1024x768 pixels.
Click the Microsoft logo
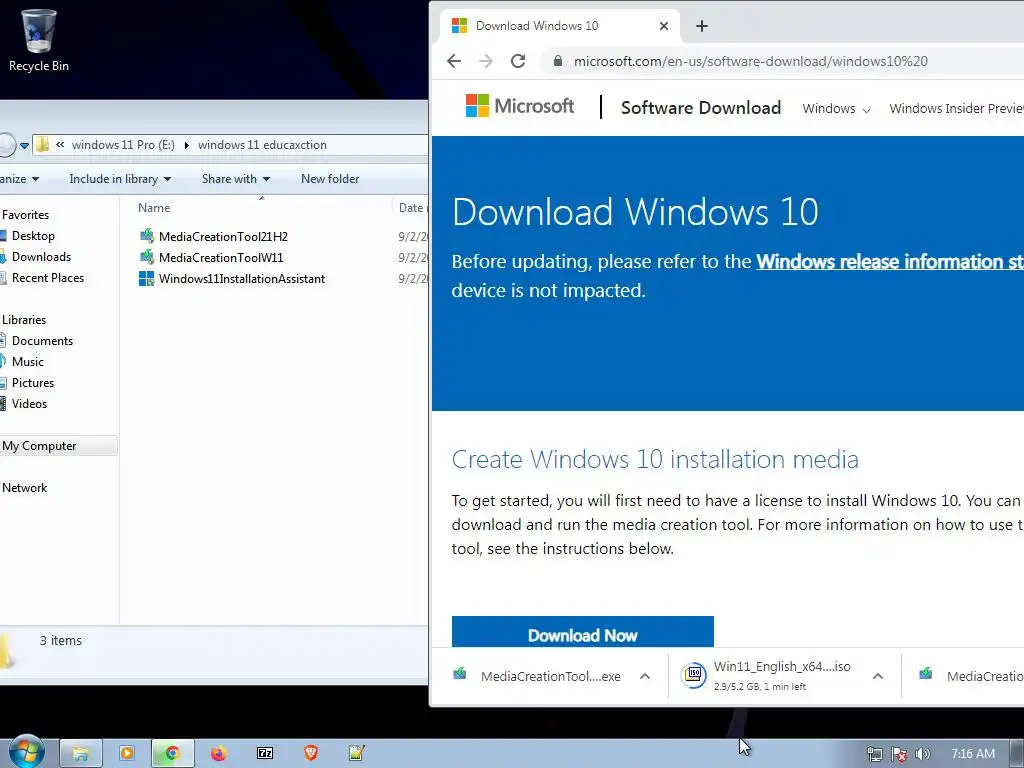click(520, 106)
